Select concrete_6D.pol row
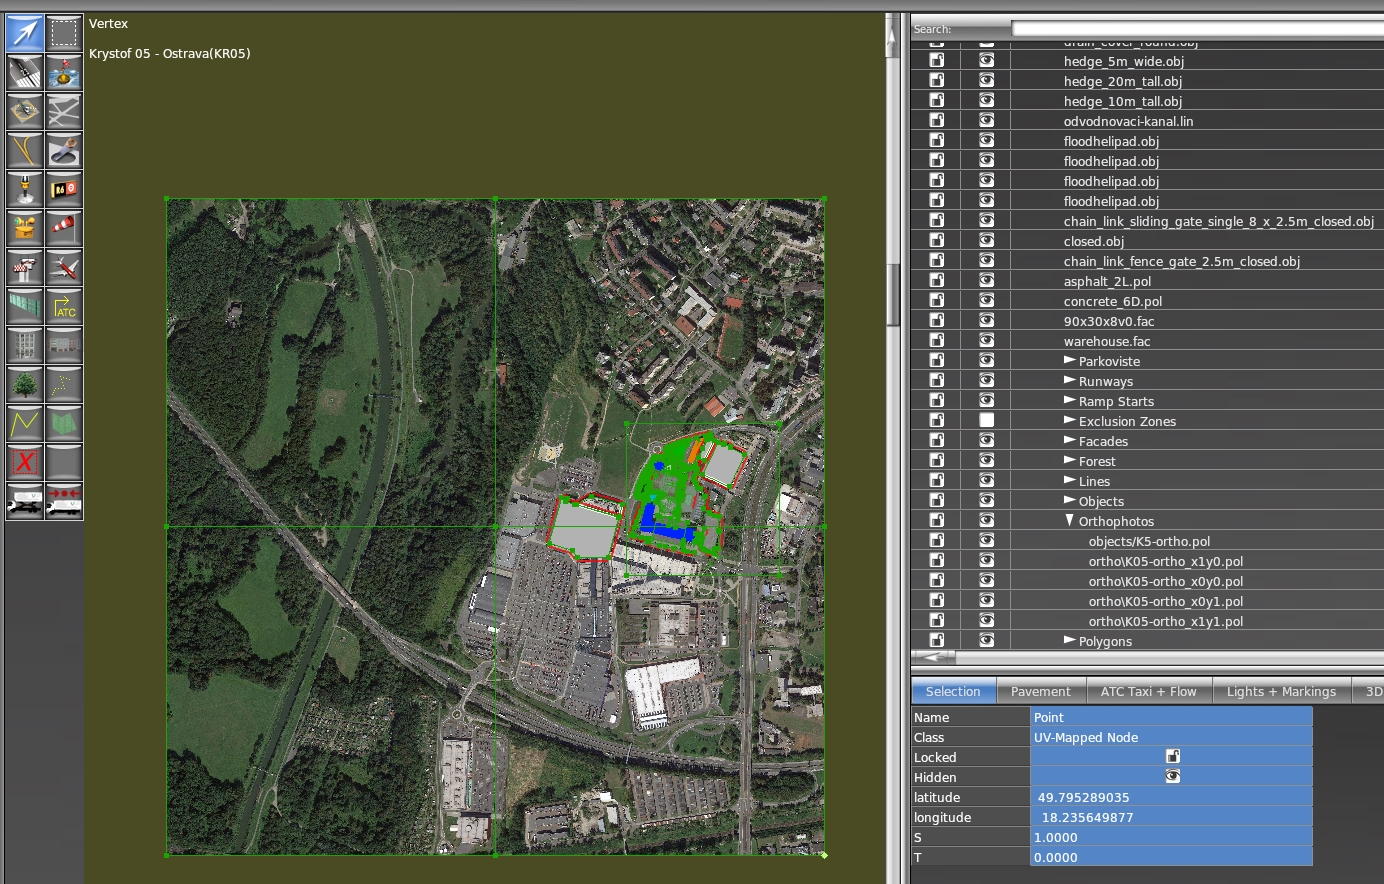Viewport: 1384px width, 884px height. (x=1112, y=301)
